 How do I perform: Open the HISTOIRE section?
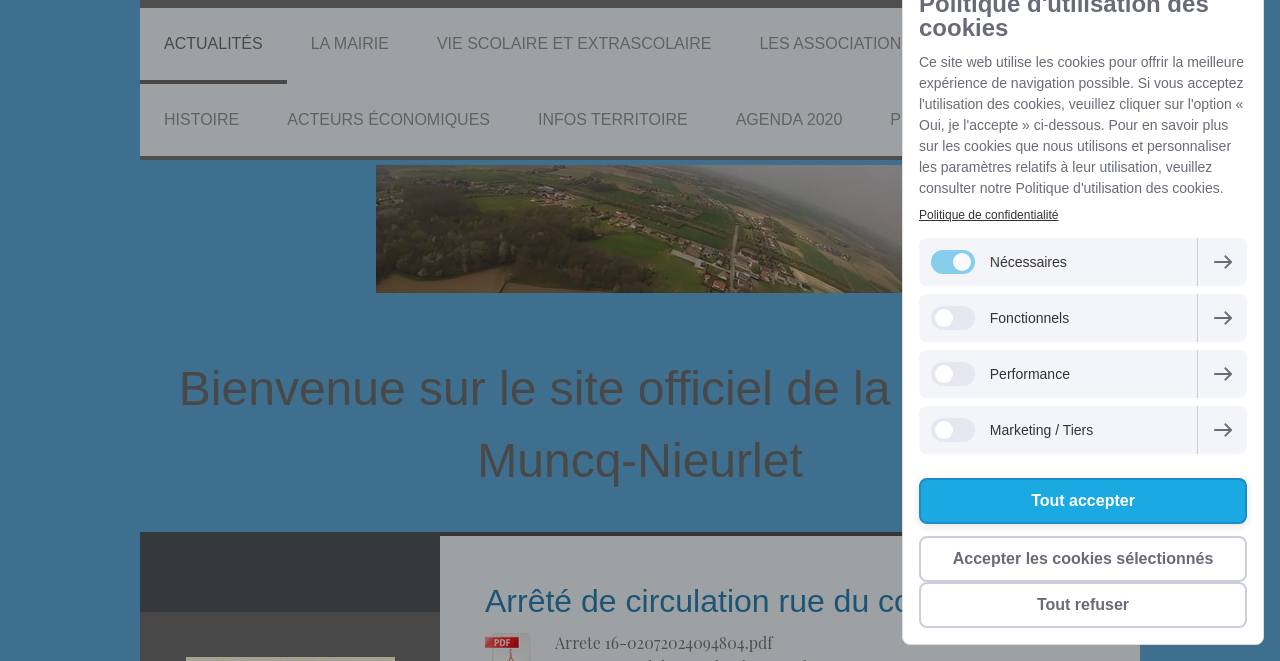pos(201,118)
